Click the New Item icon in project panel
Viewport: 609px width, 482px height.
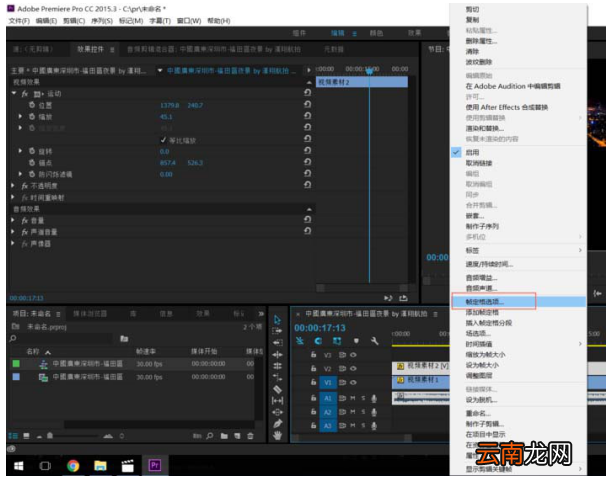[x=237, y=436]
